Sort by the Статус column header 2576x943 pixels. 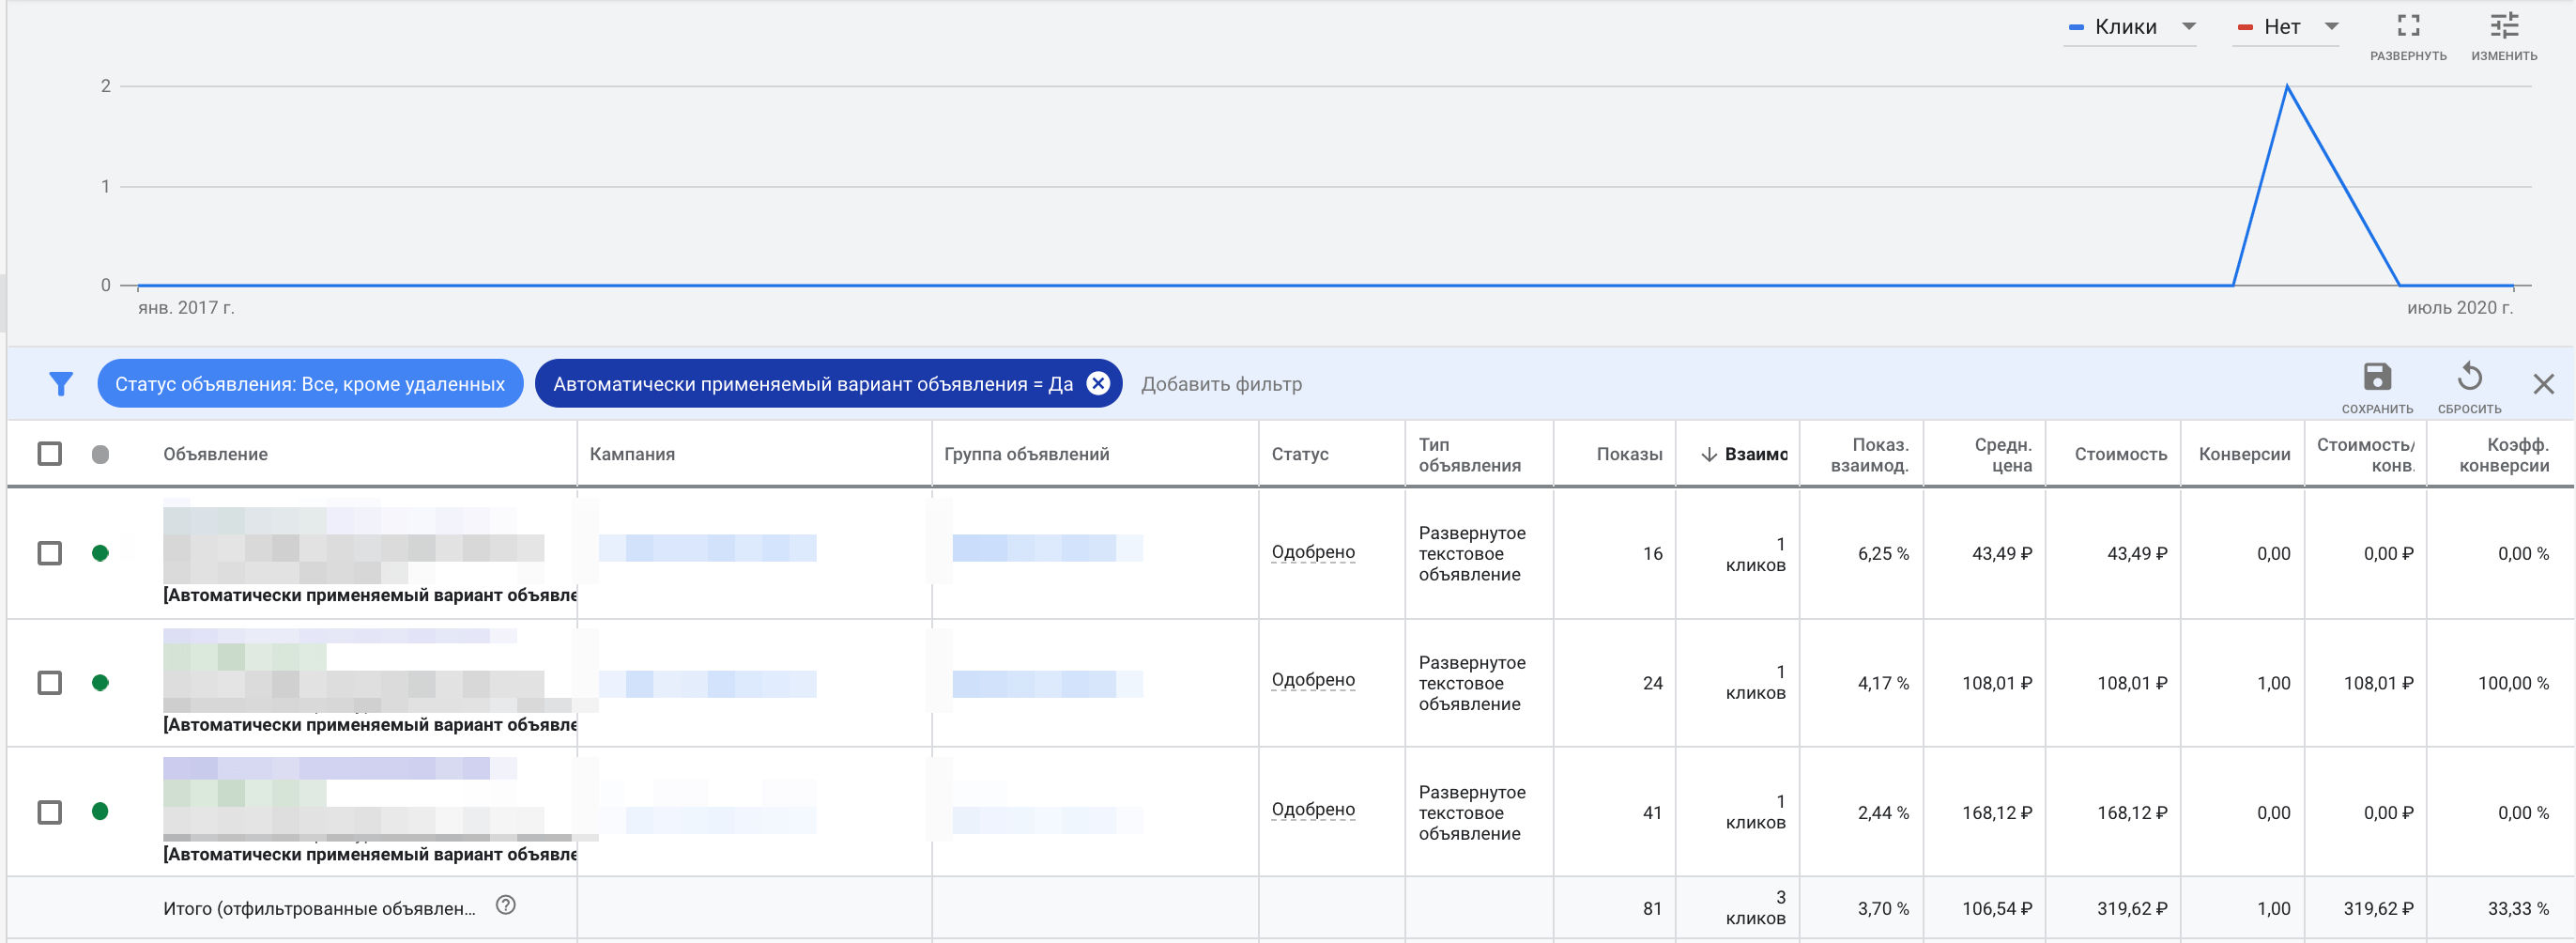1300,454
